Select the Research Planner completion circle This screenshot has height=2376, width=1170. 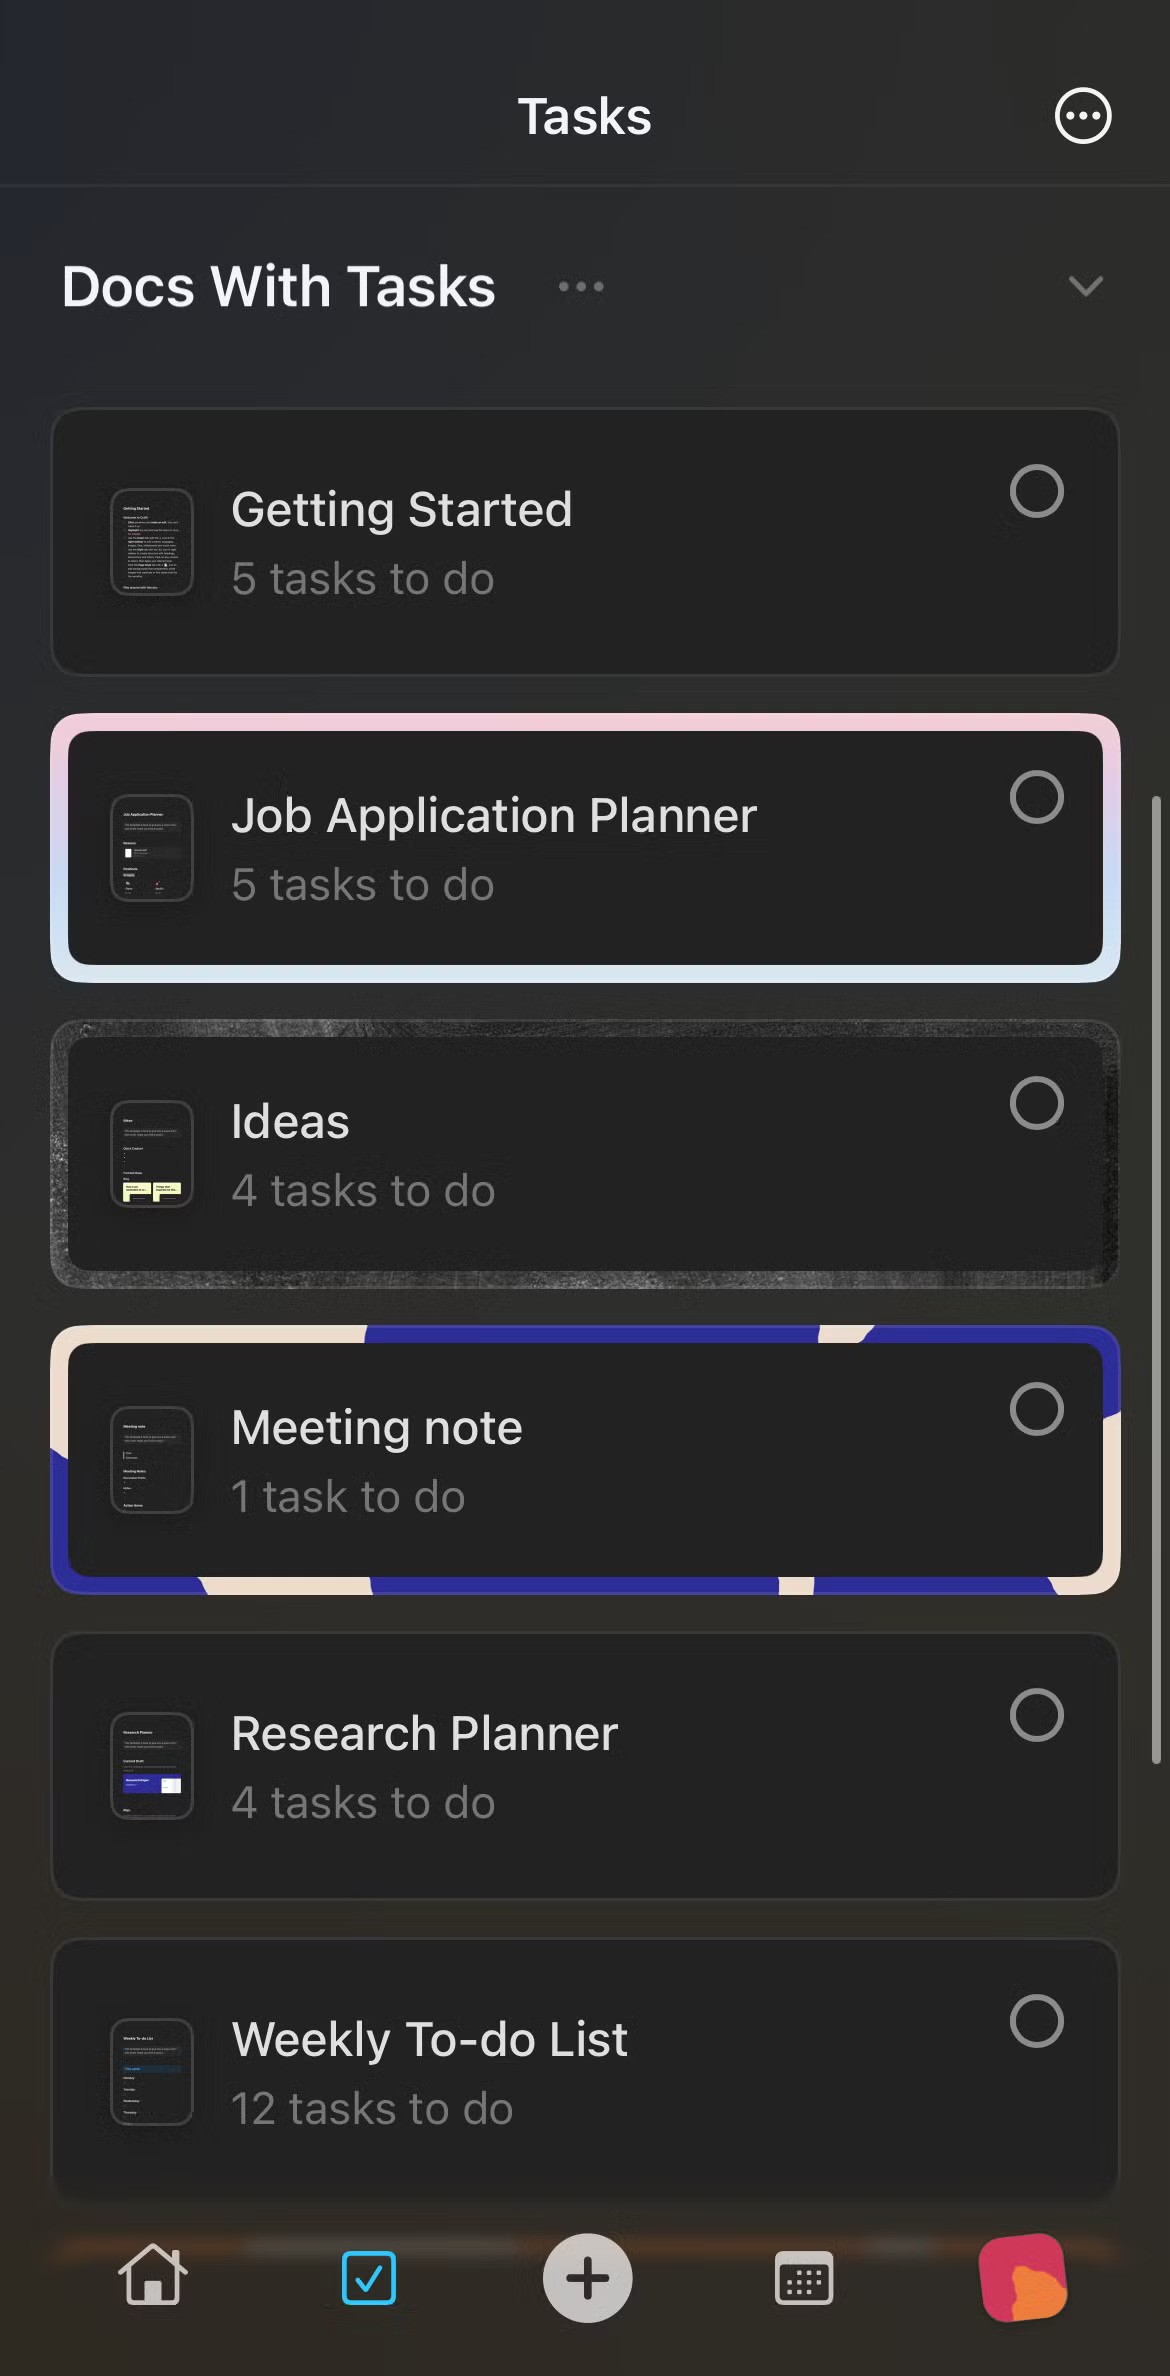[1036, 1715]
